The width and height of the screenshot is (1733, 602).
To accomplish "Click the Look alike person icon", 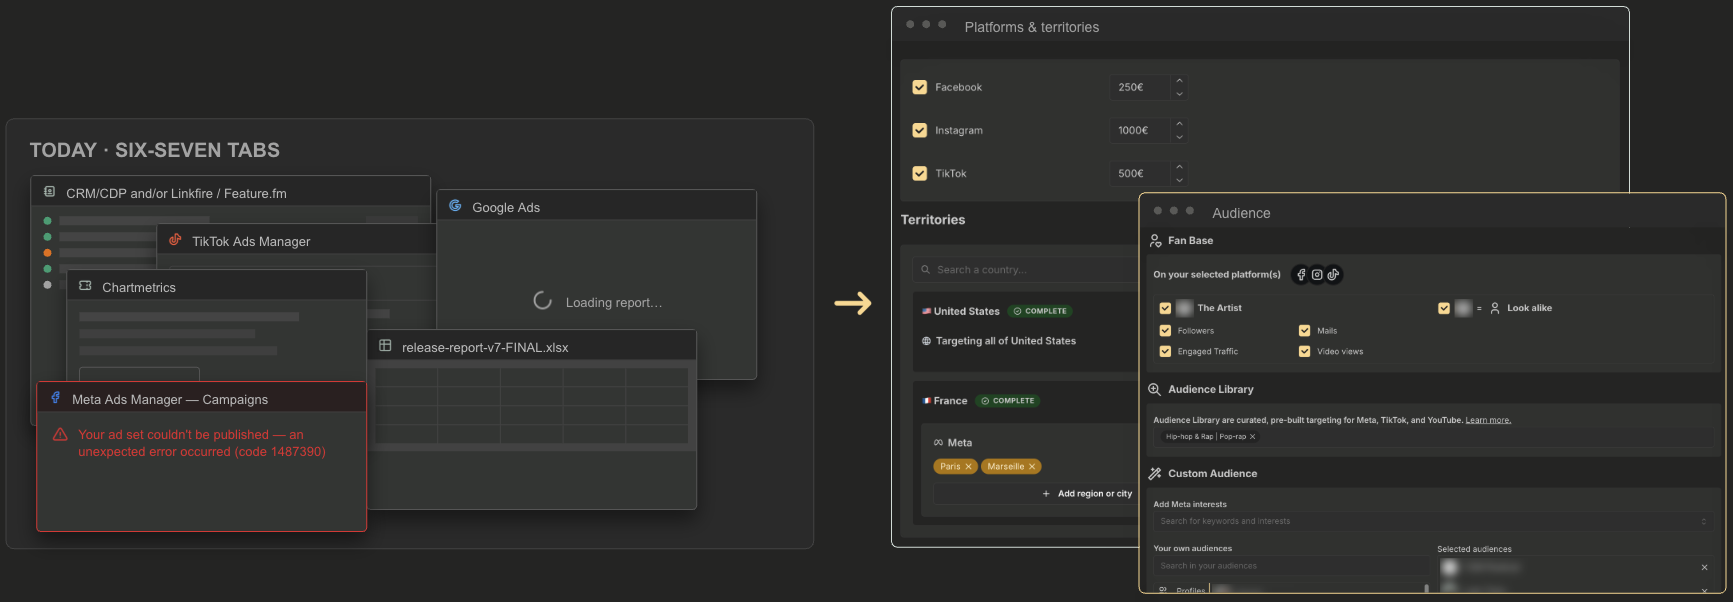I will click(x=1495, y=308).
